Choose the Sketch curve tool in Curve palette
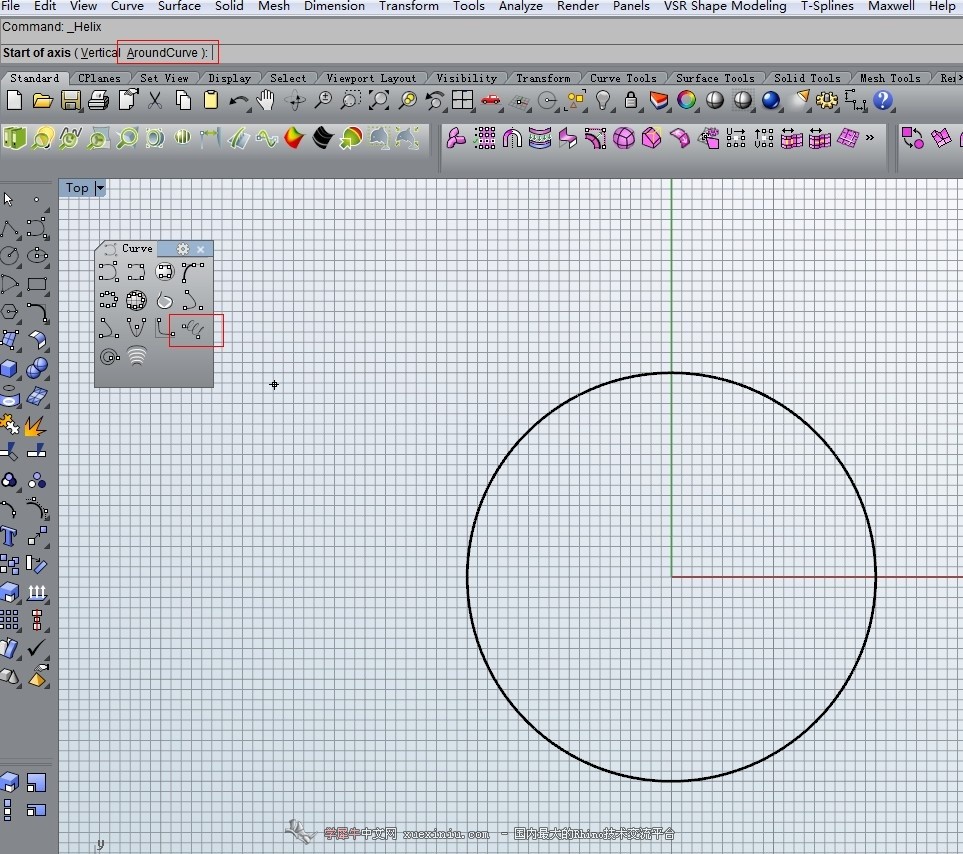 coord(164,301)
